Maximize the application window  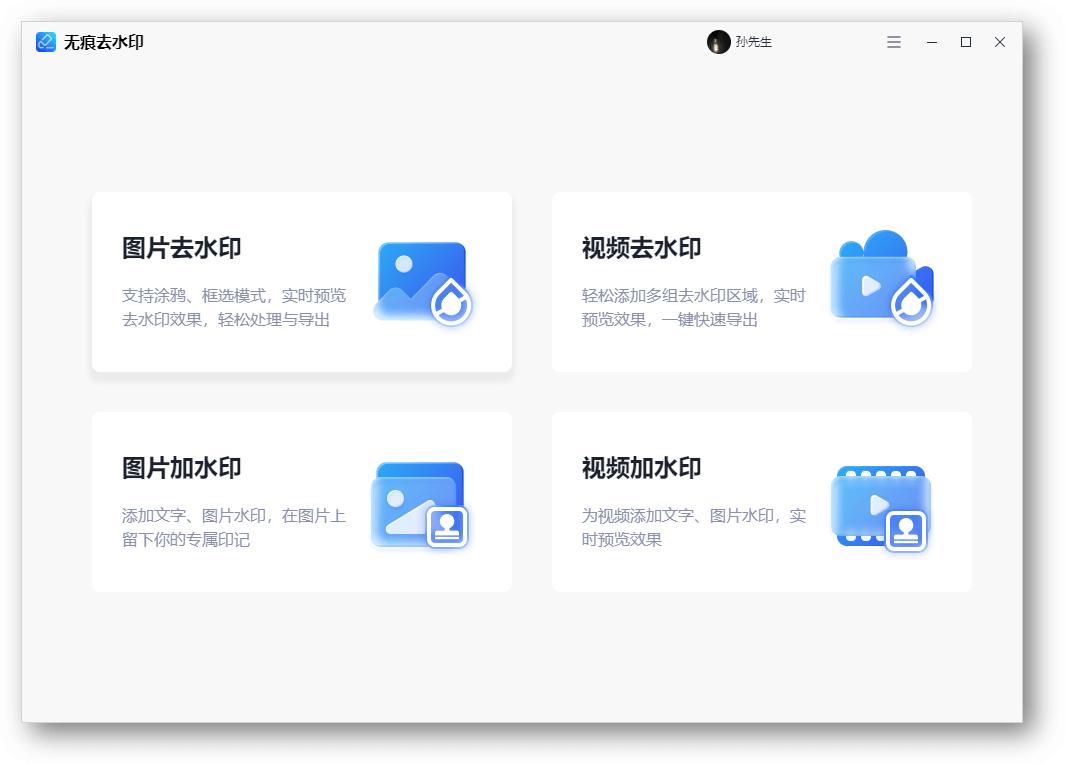pyautogui.click(x=964, y=43)
